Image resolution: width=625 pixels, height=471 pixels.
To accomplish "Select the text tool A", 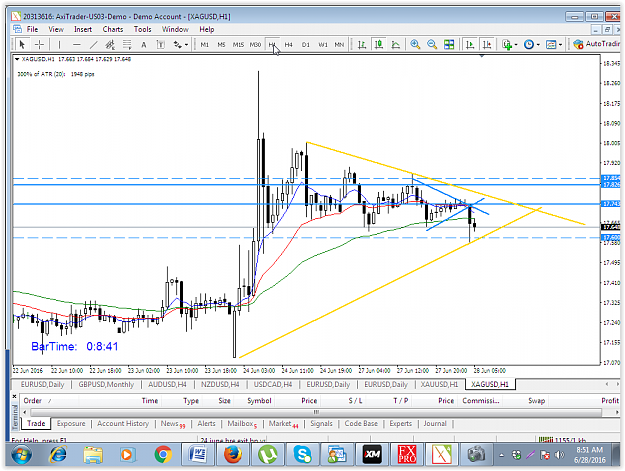I will (x=143, y=45).
